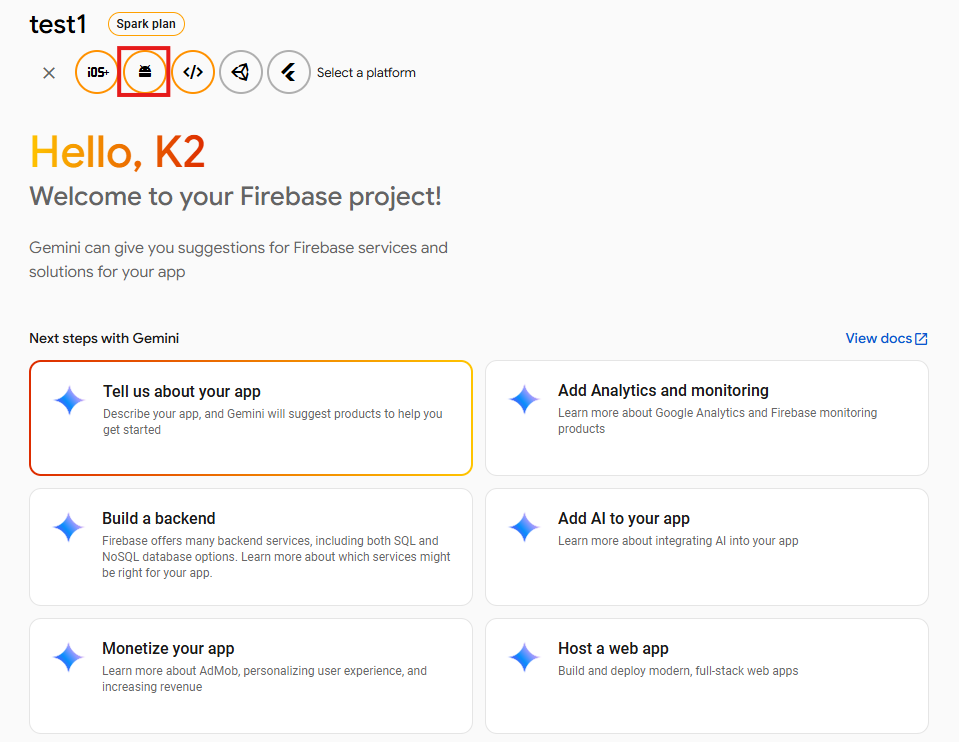Open the View docs link
This screenshot has height=742, width=959.
click(x=878, y=338)
